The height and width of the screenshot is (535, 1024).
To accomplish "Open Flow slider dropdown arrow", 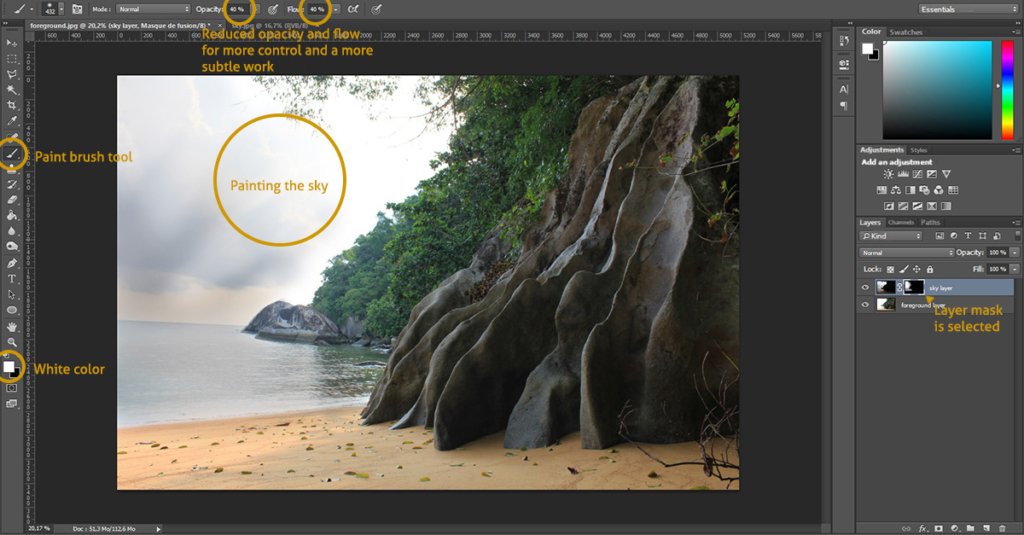I will pos(336,10).
